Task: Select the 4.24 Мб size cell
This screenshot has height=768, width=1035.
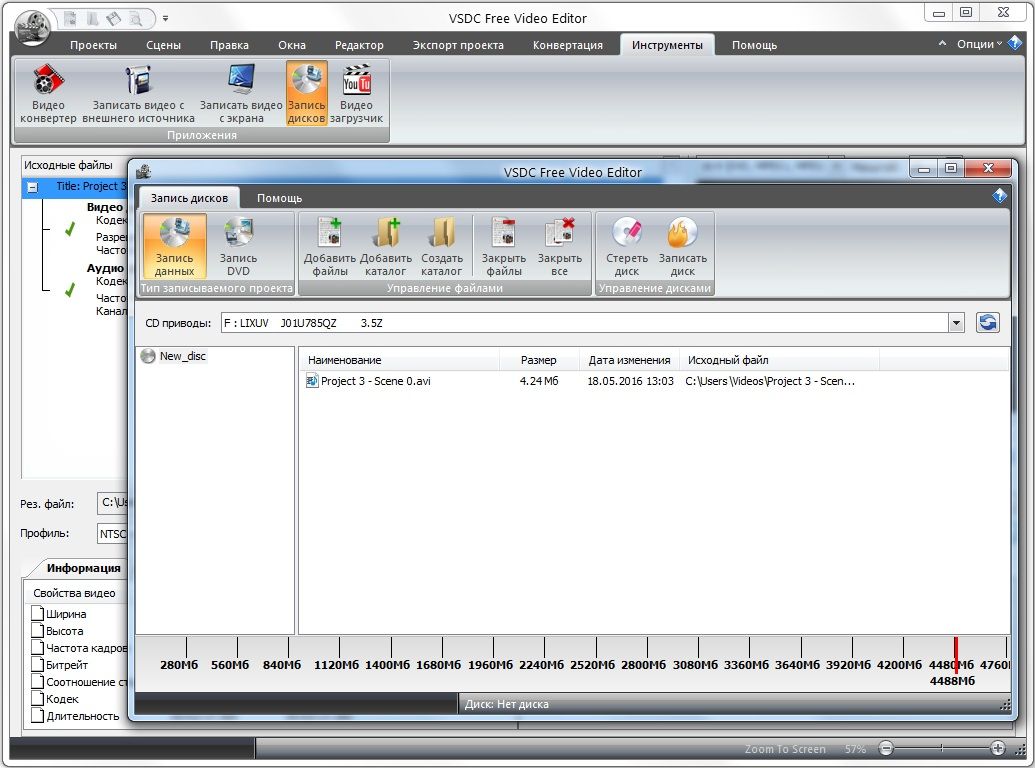Action: (539, 381)
